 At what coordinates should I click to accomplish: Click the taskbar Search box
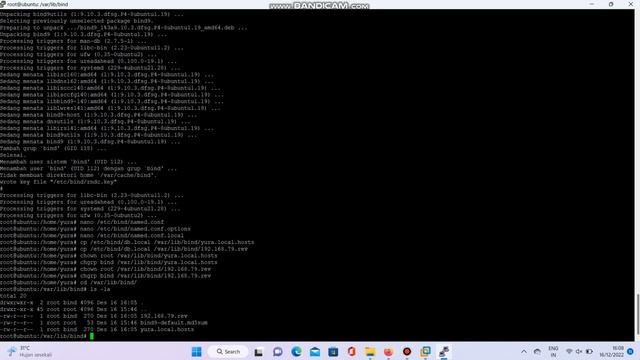228,351
